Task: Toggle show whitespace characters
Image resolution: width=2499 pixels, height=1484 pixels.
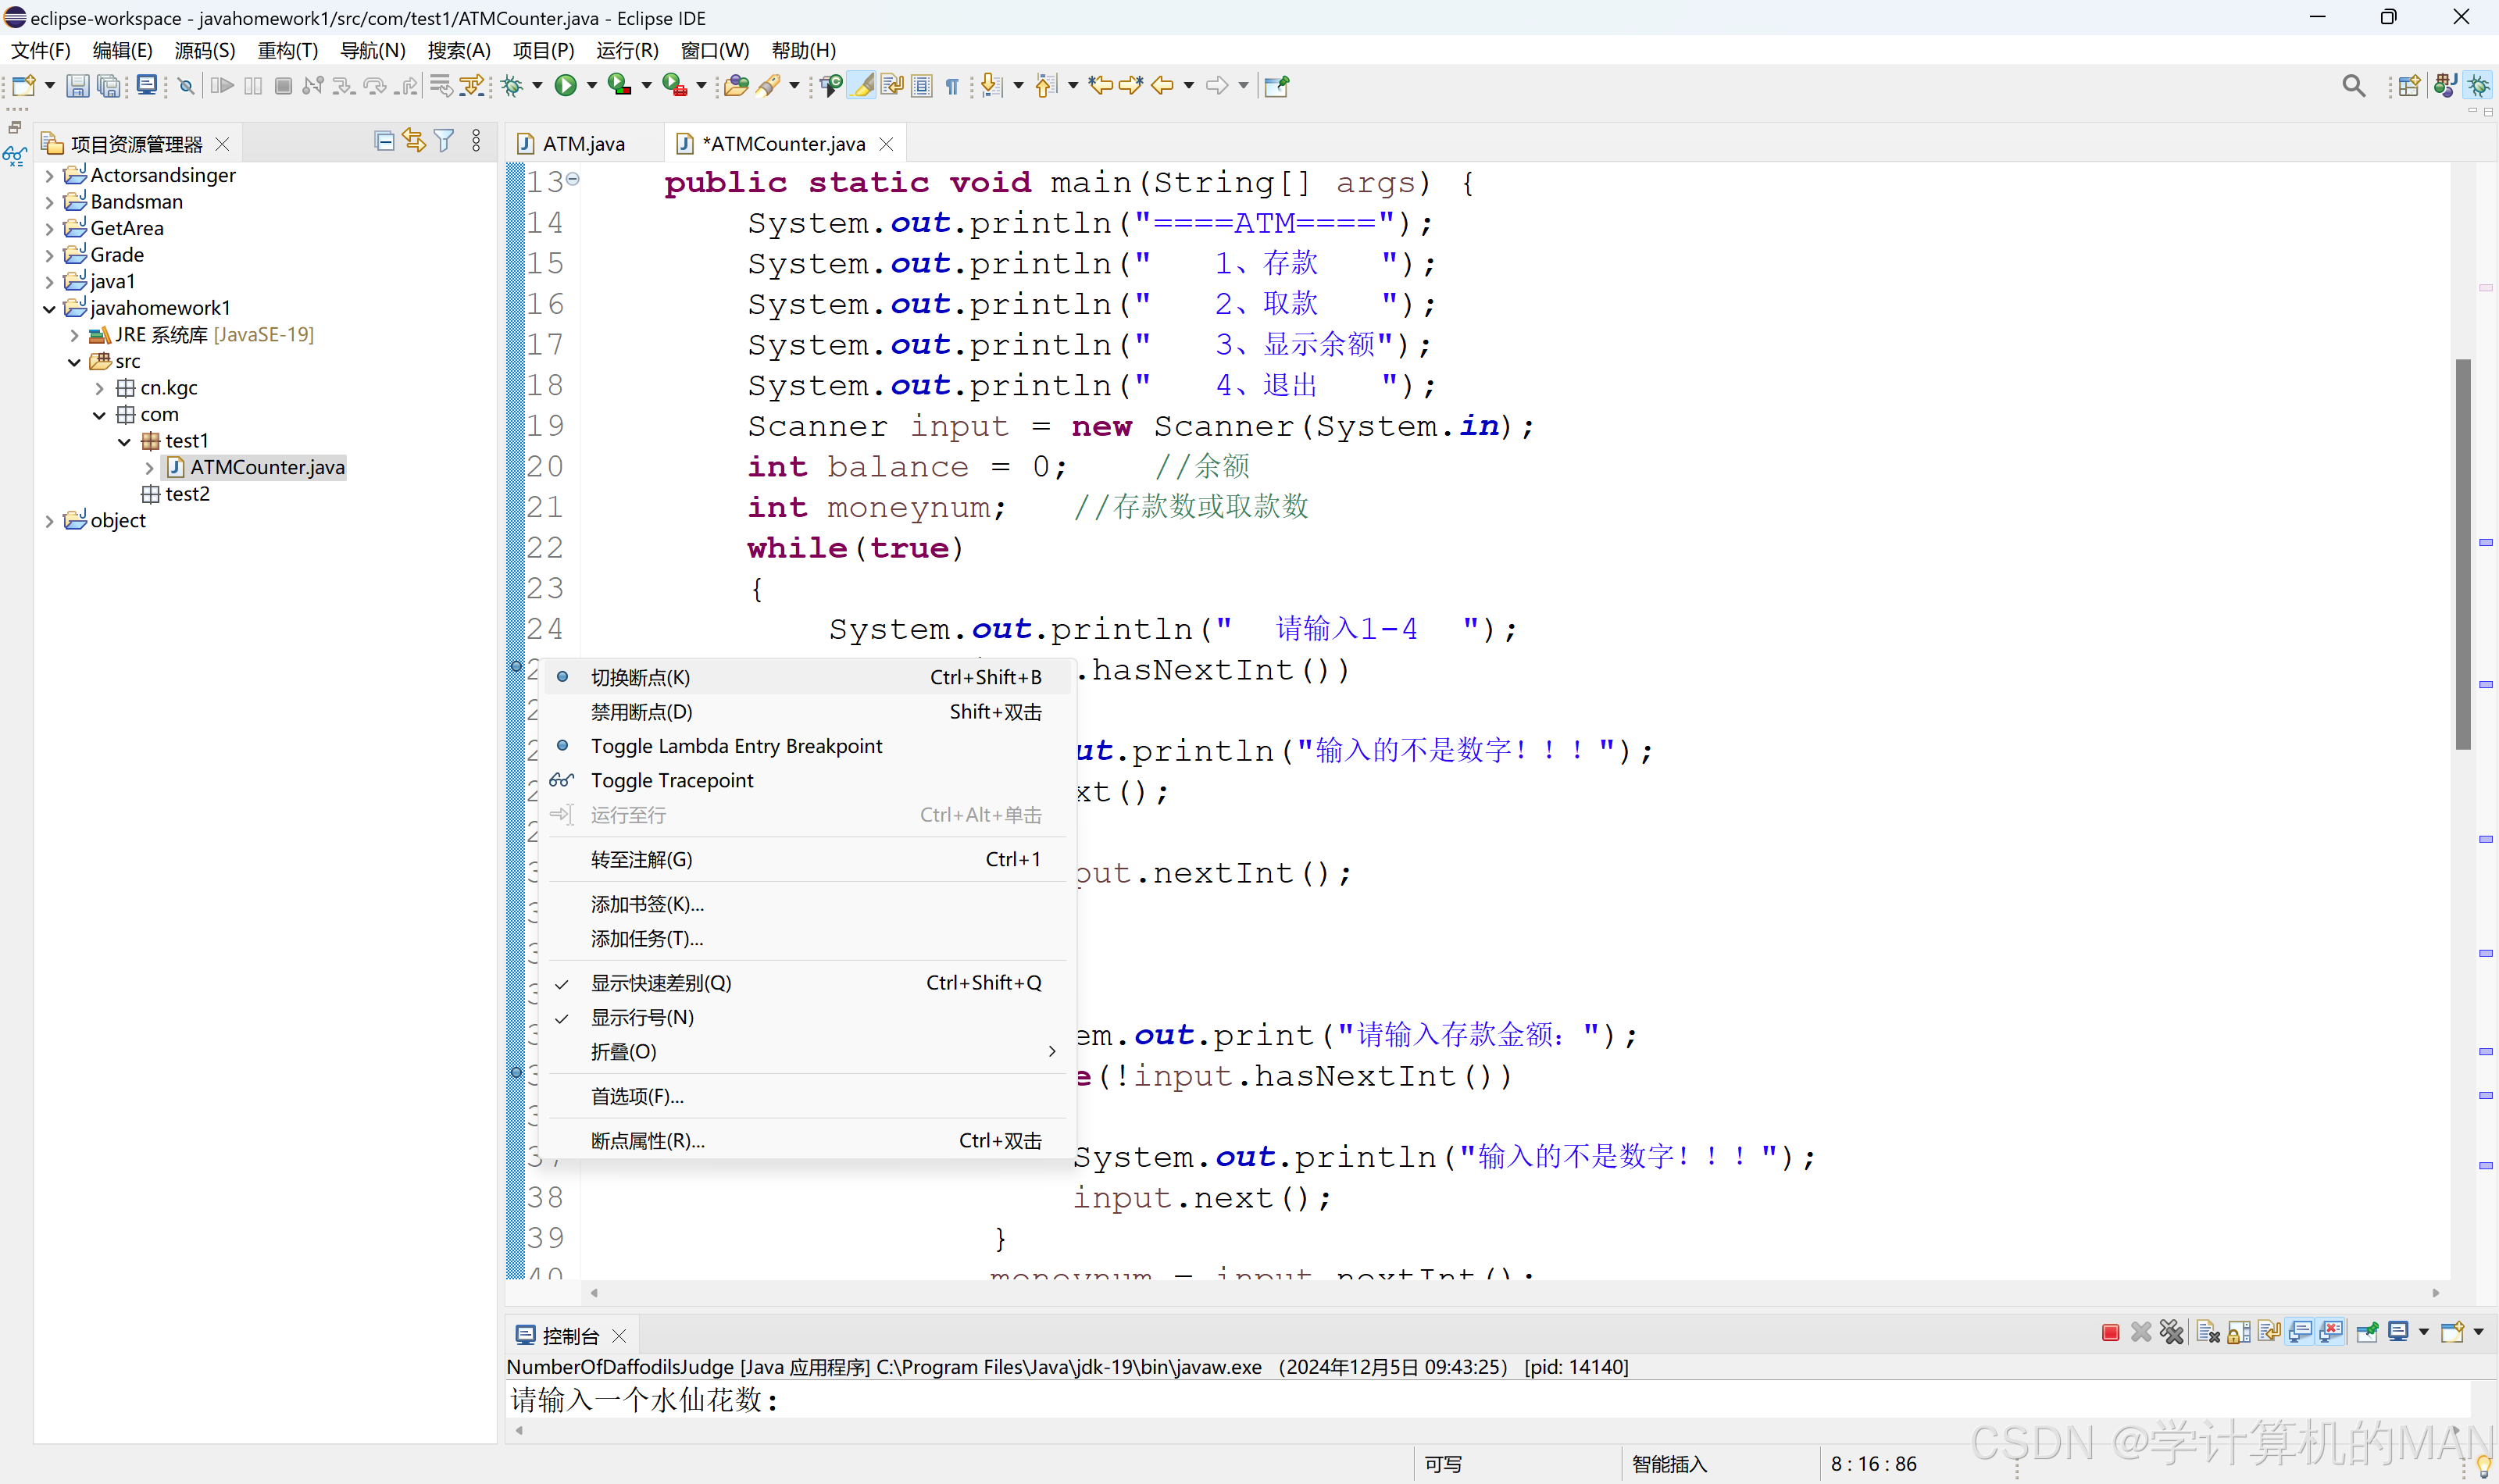Action: pyautogui.click(x=952, y=85)
